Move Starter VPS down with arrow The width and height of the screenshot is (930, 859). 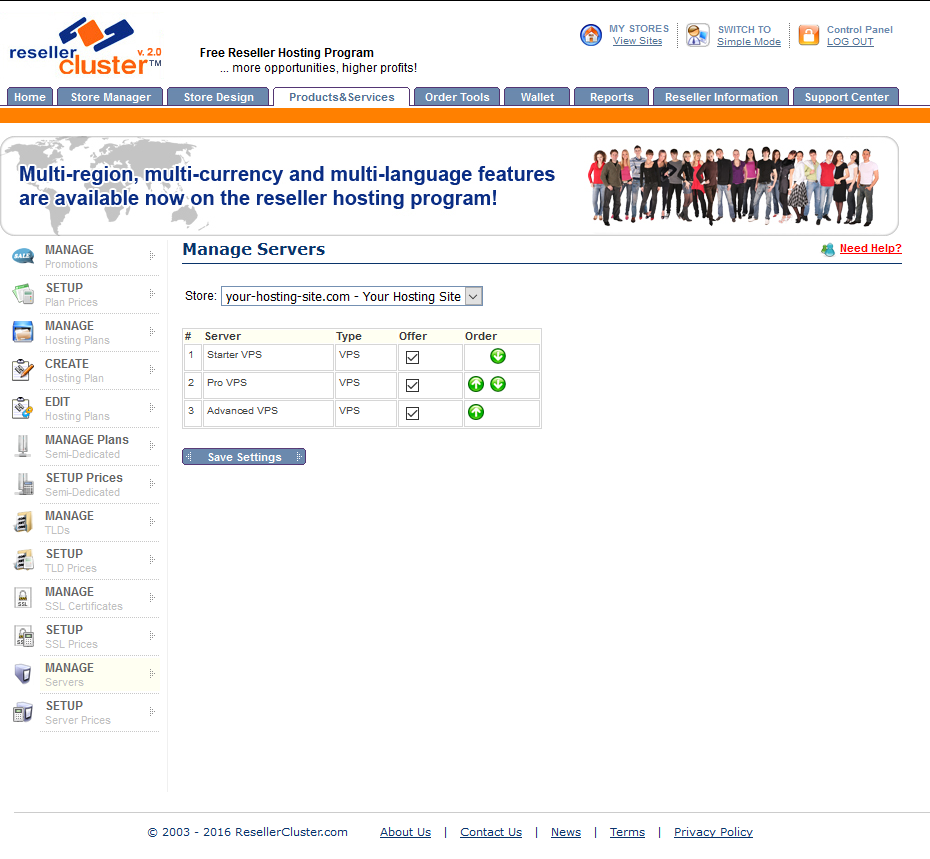point(498,356)
